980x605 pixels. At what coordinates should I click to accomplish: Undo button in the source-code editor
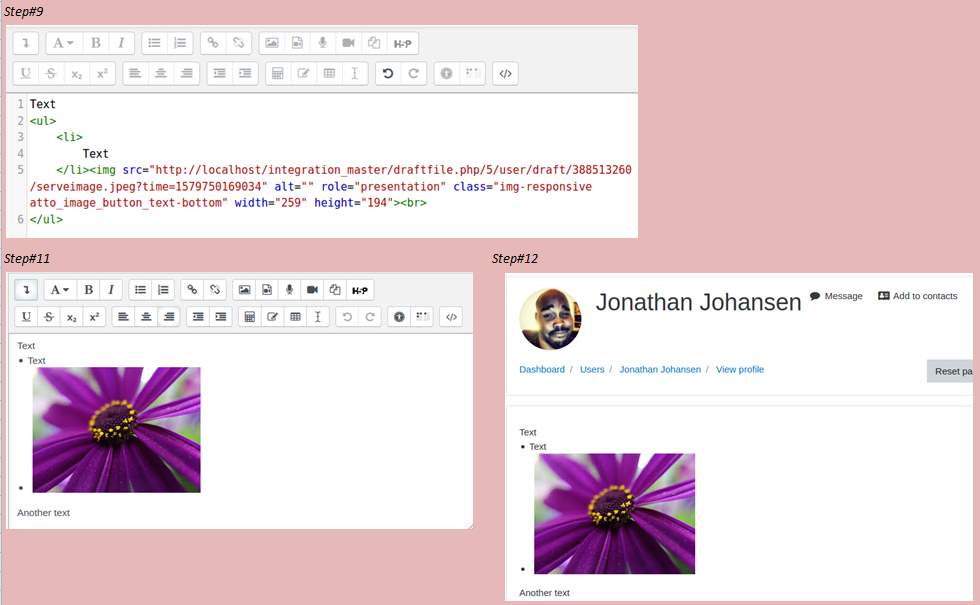pos(388,73)
